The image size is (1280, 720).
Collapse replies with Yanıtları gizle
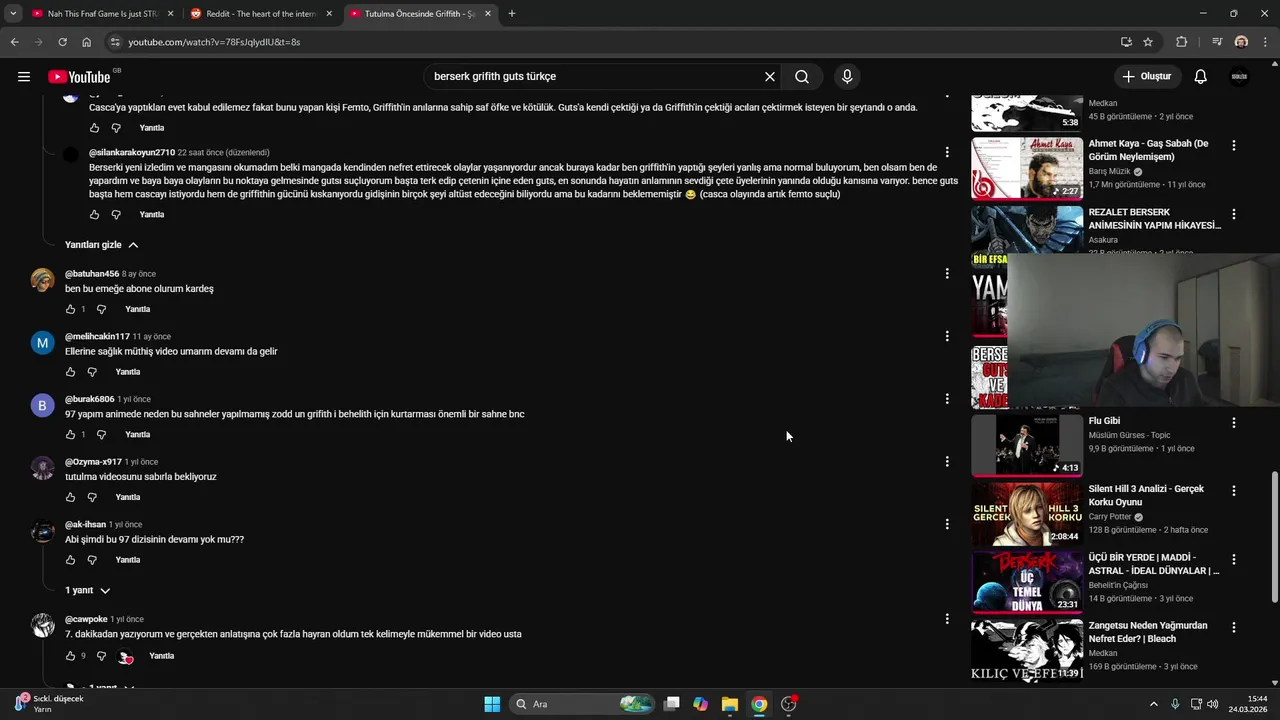tap(101, 245)
